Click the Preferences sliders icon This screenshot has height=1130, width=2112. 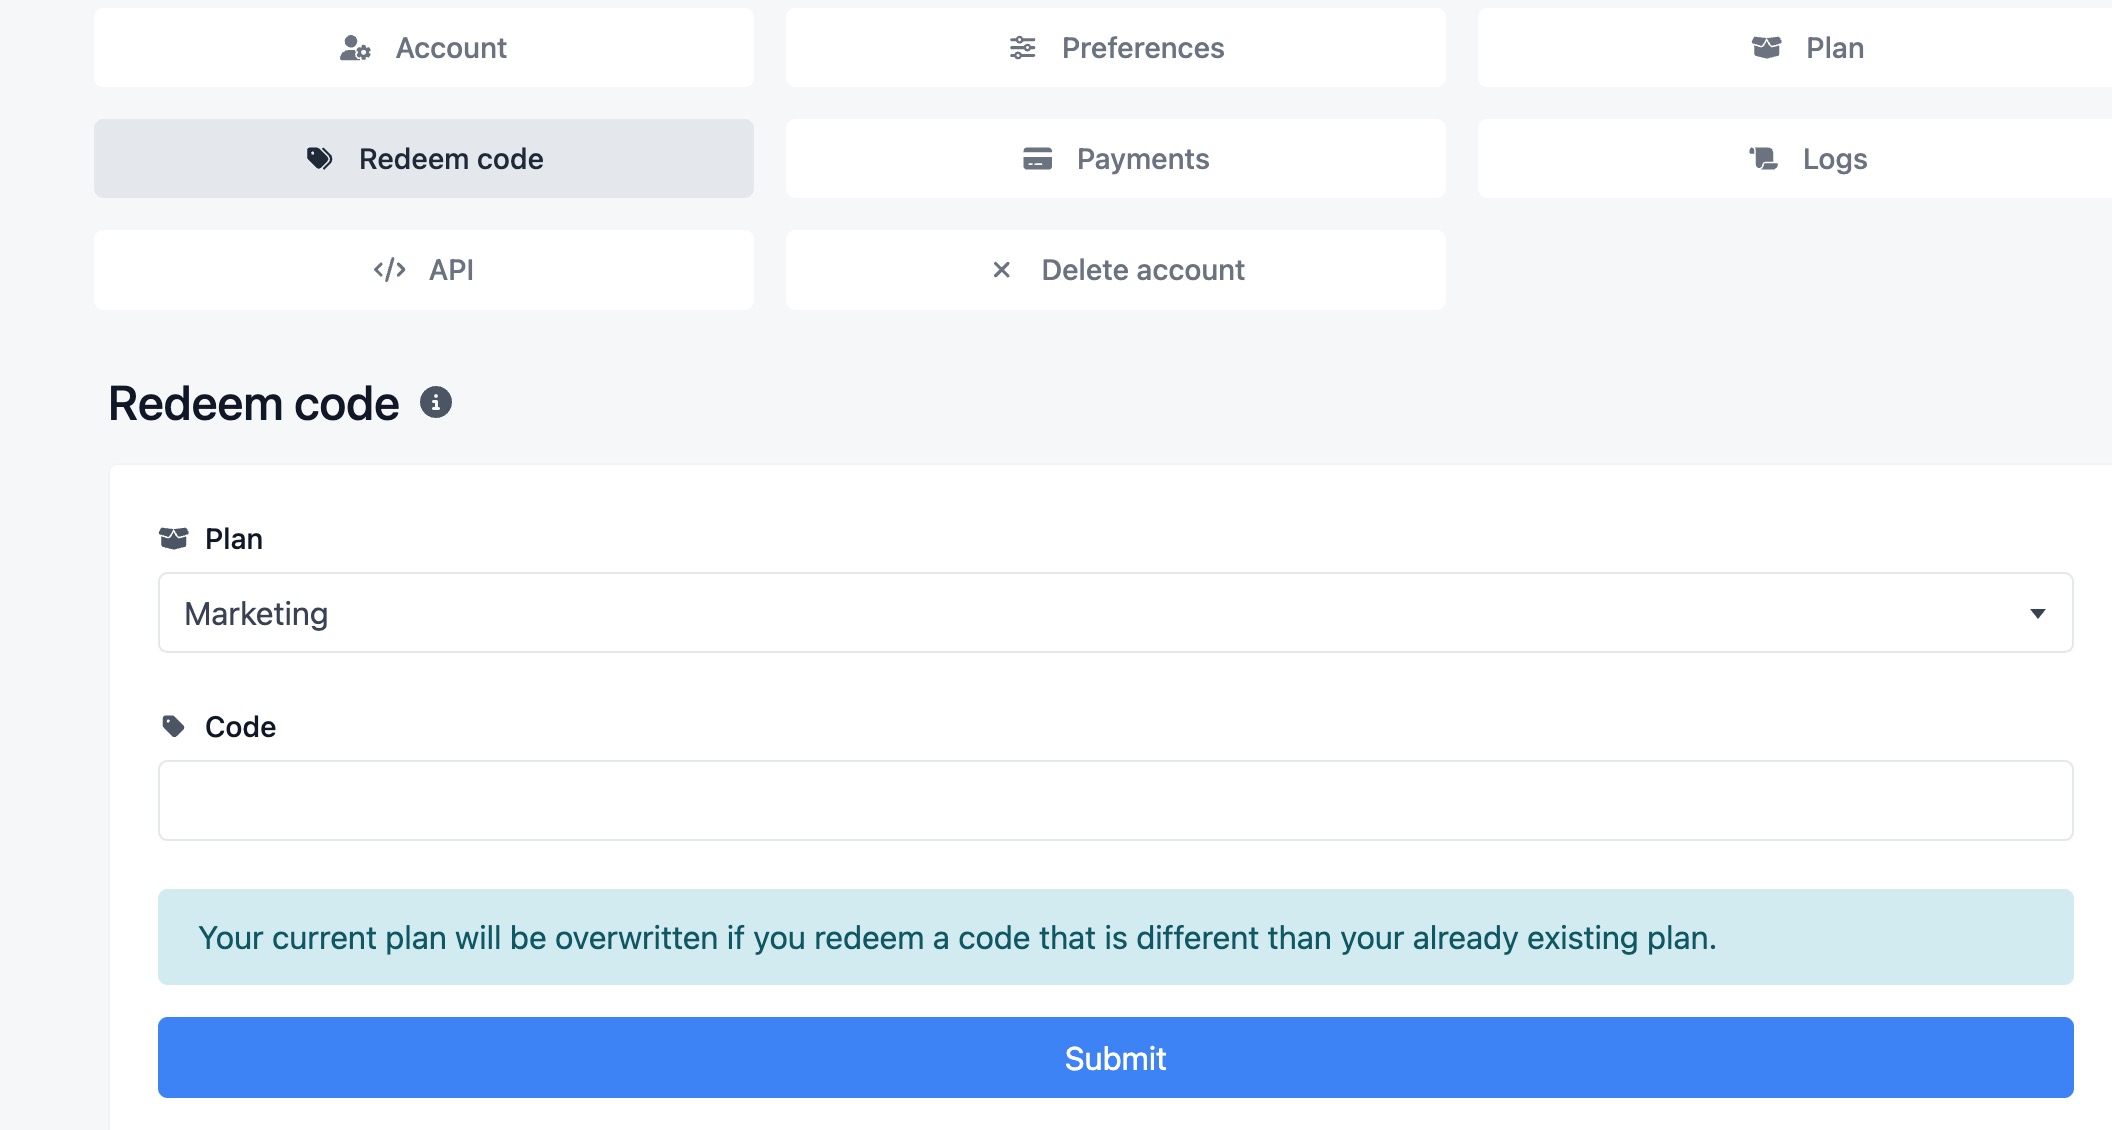point(1022,48)
